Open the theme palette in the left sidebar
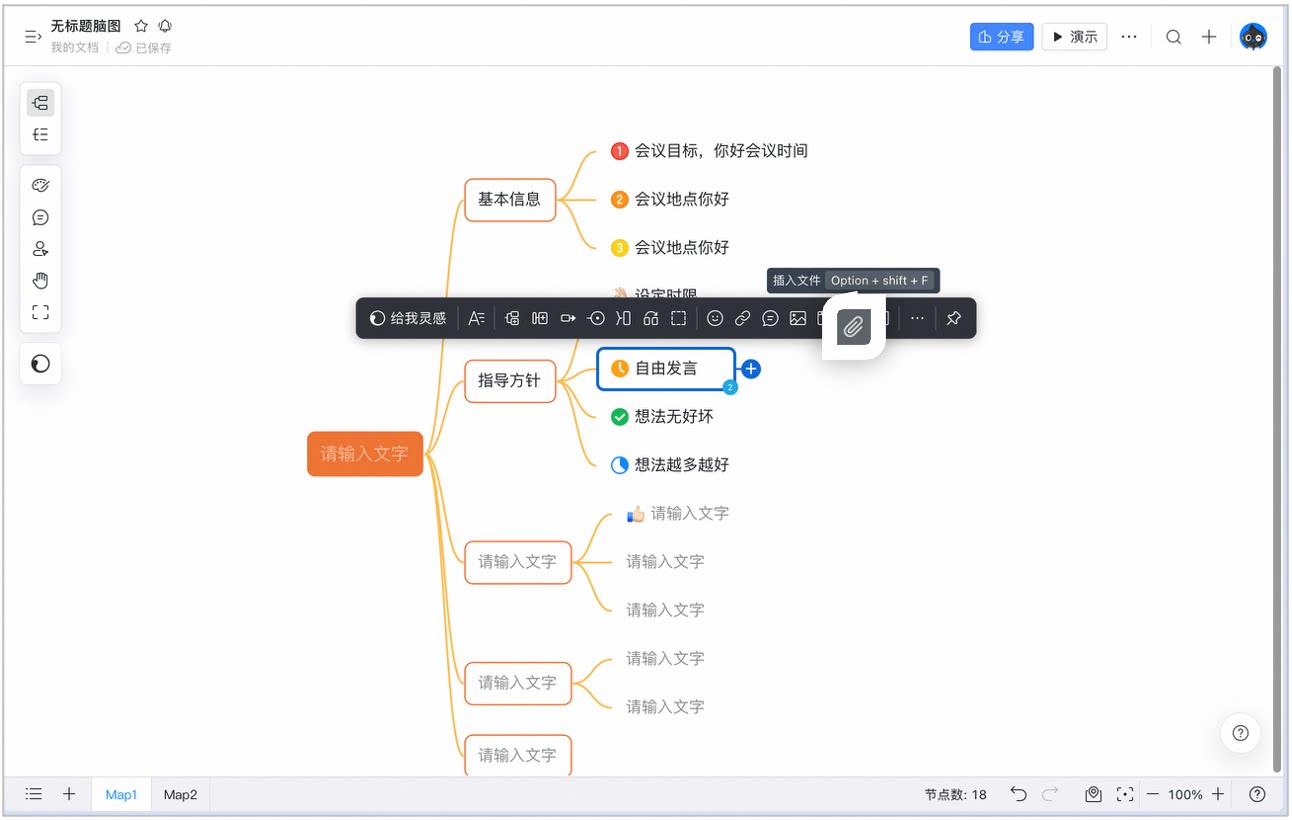 tap(41, 185)
